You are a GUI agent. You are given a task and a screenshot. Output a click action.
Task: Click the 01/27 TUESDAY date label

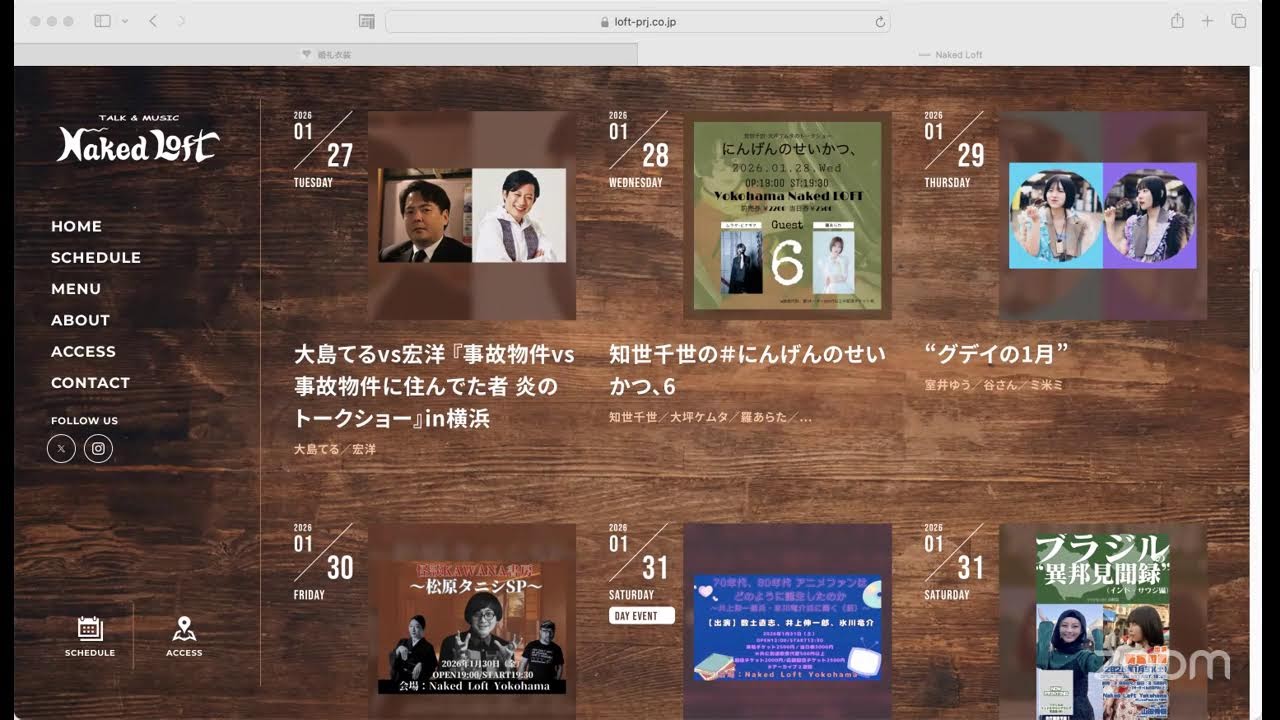[x=324, y=149]
